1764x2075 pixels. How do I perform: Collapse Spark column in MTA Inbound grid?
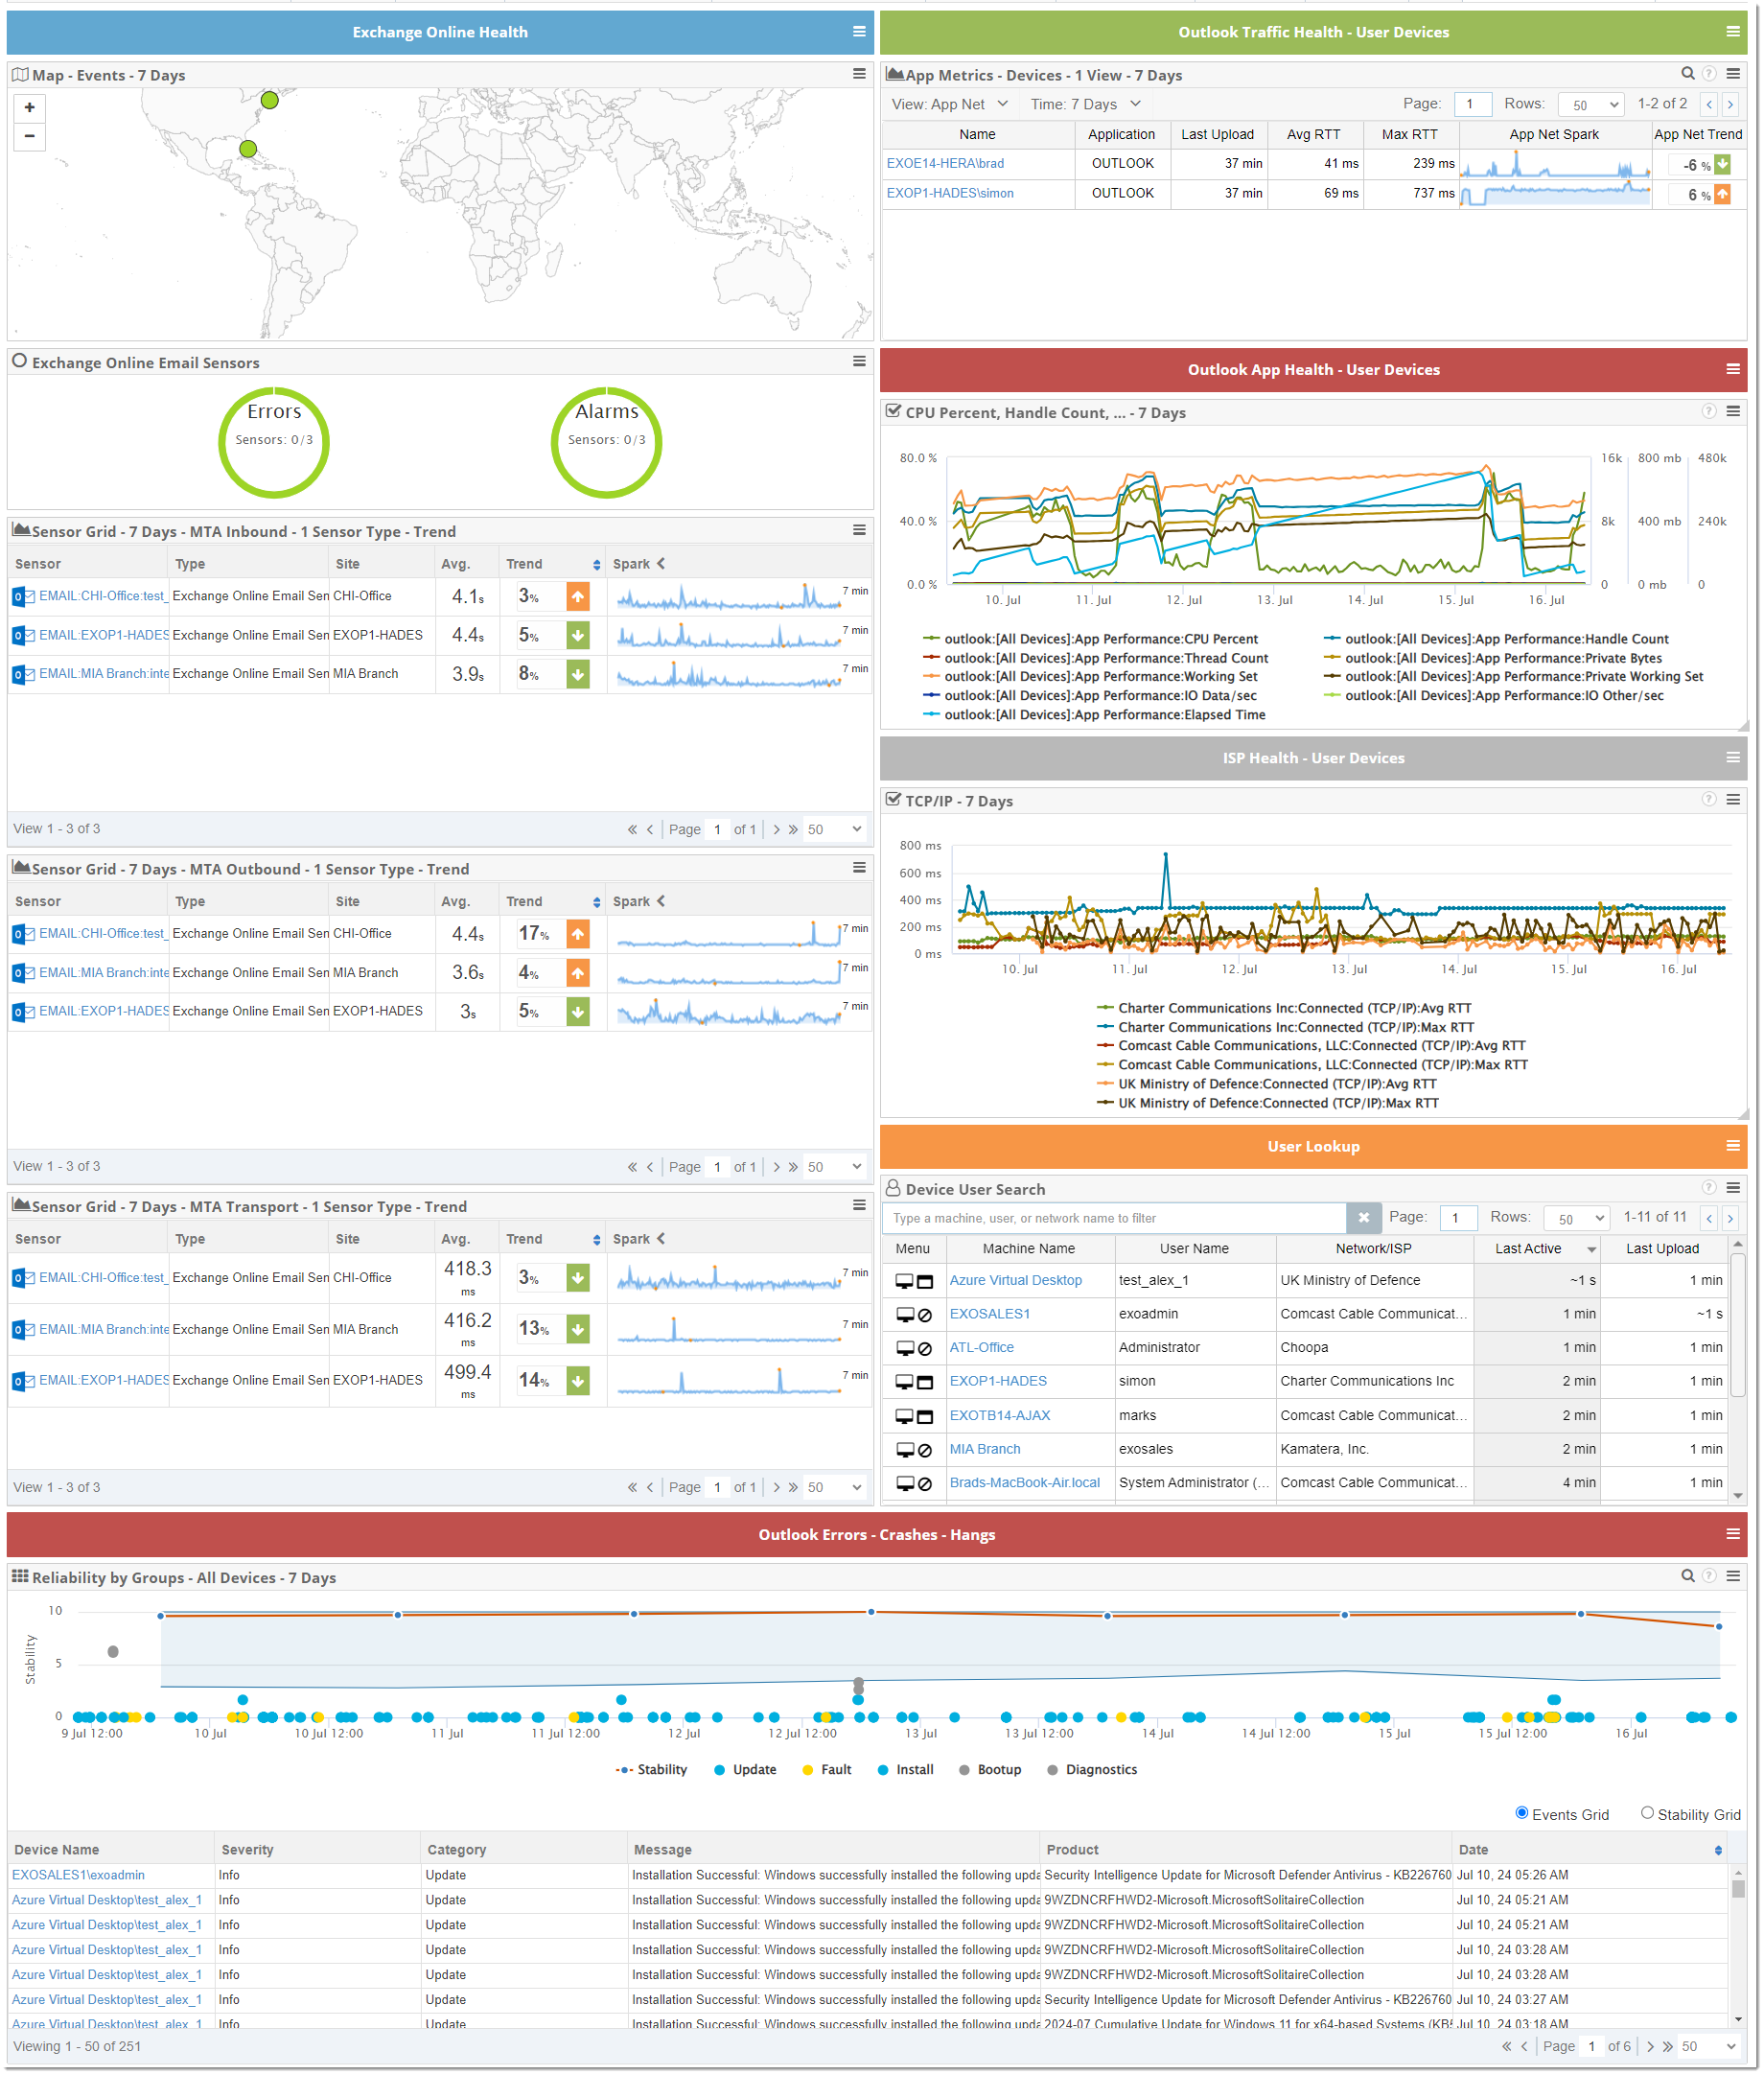(660, 564)
